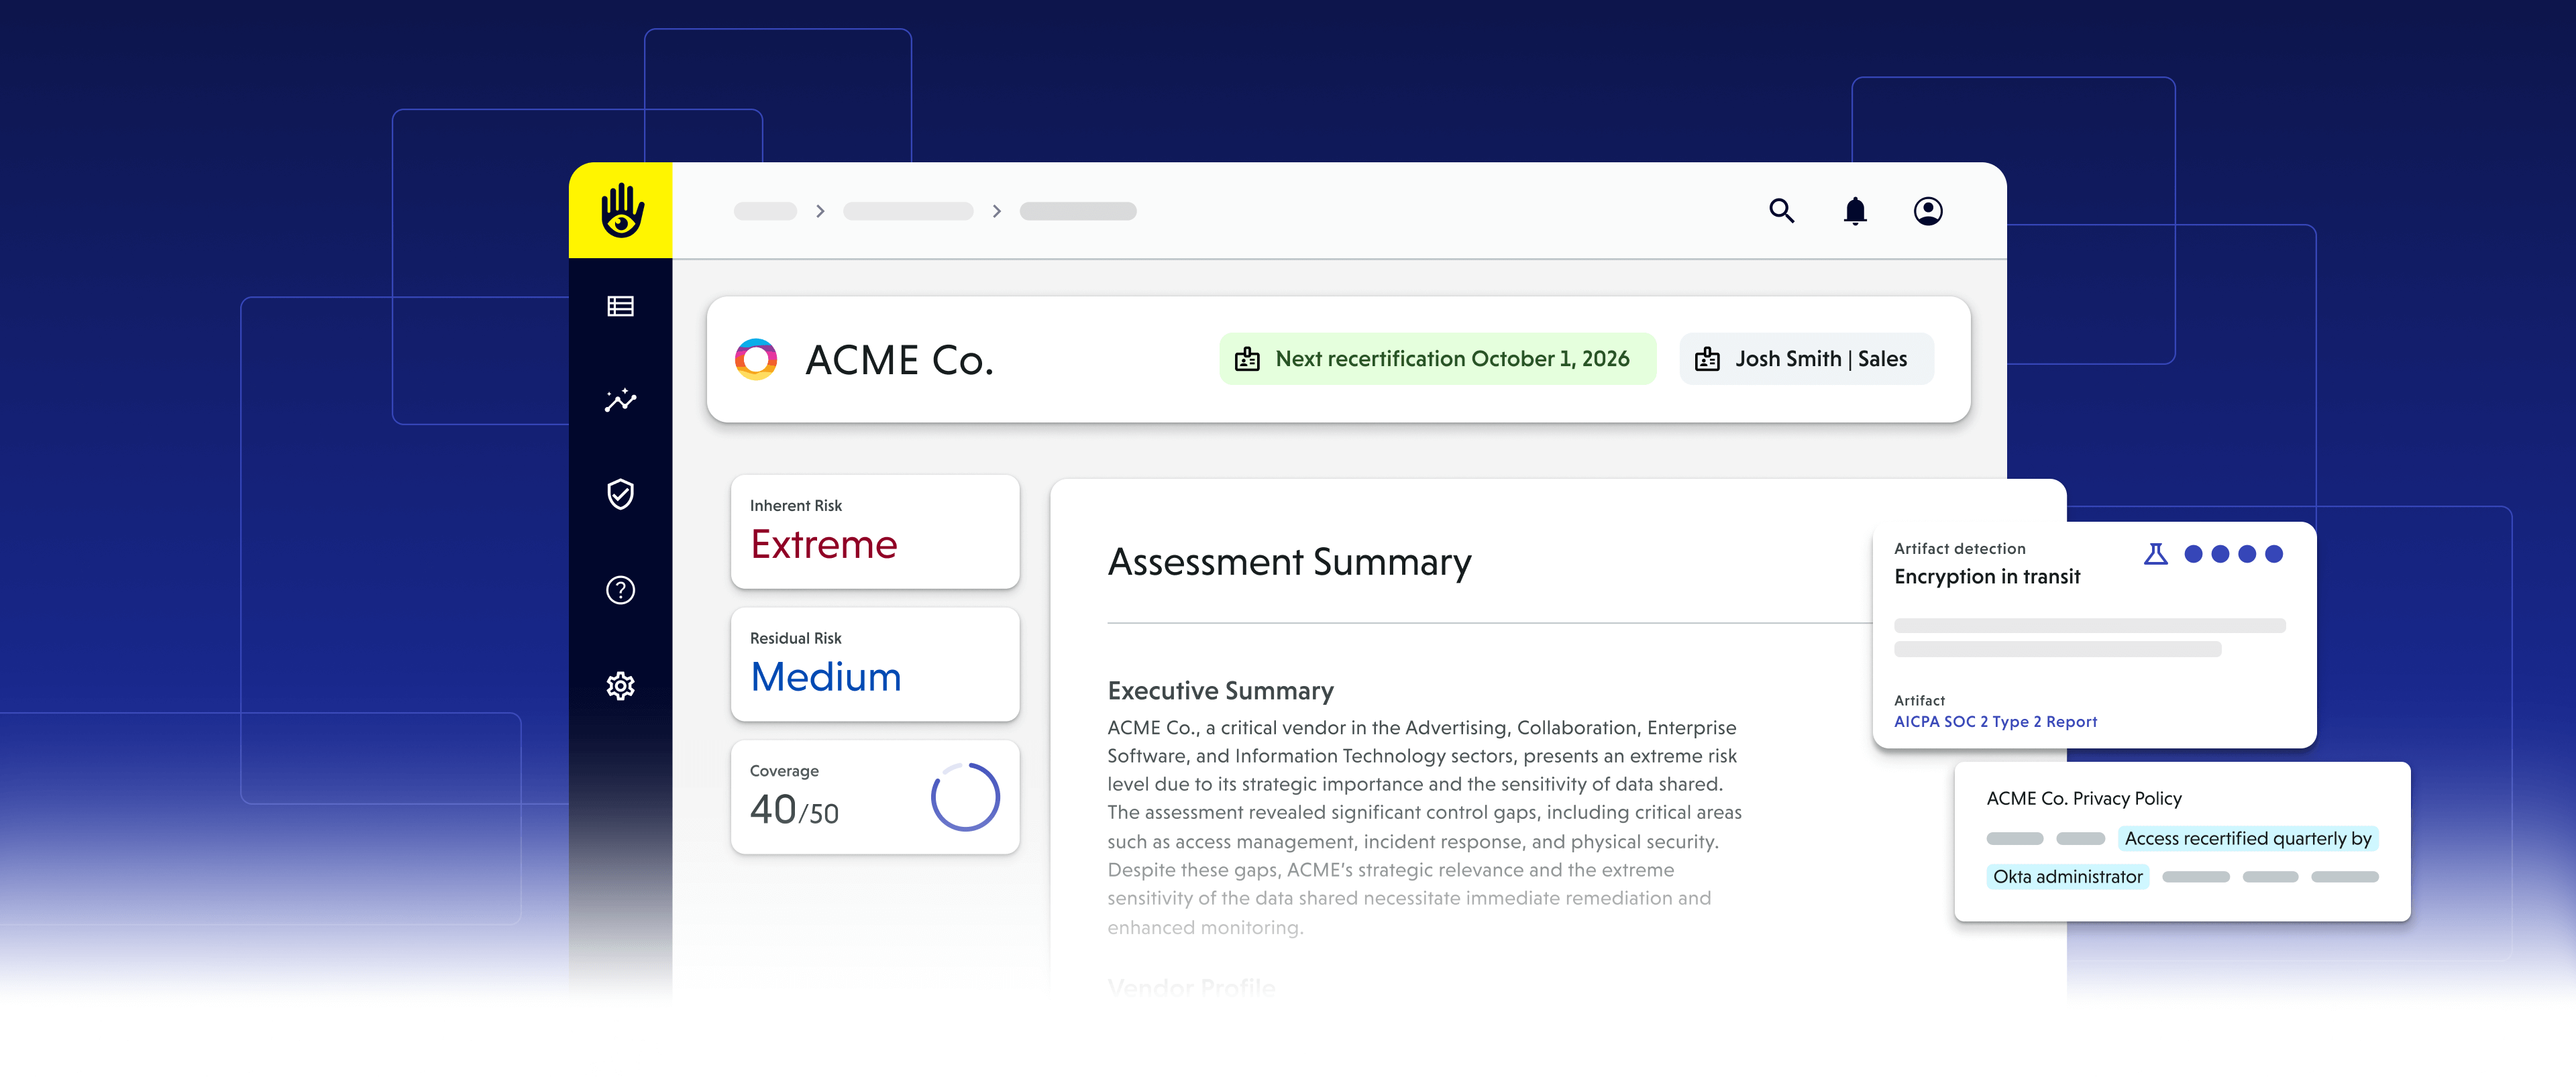Open the list view sidebar icon
This screenshot has height=1077, width=2576.
(621, 306)
